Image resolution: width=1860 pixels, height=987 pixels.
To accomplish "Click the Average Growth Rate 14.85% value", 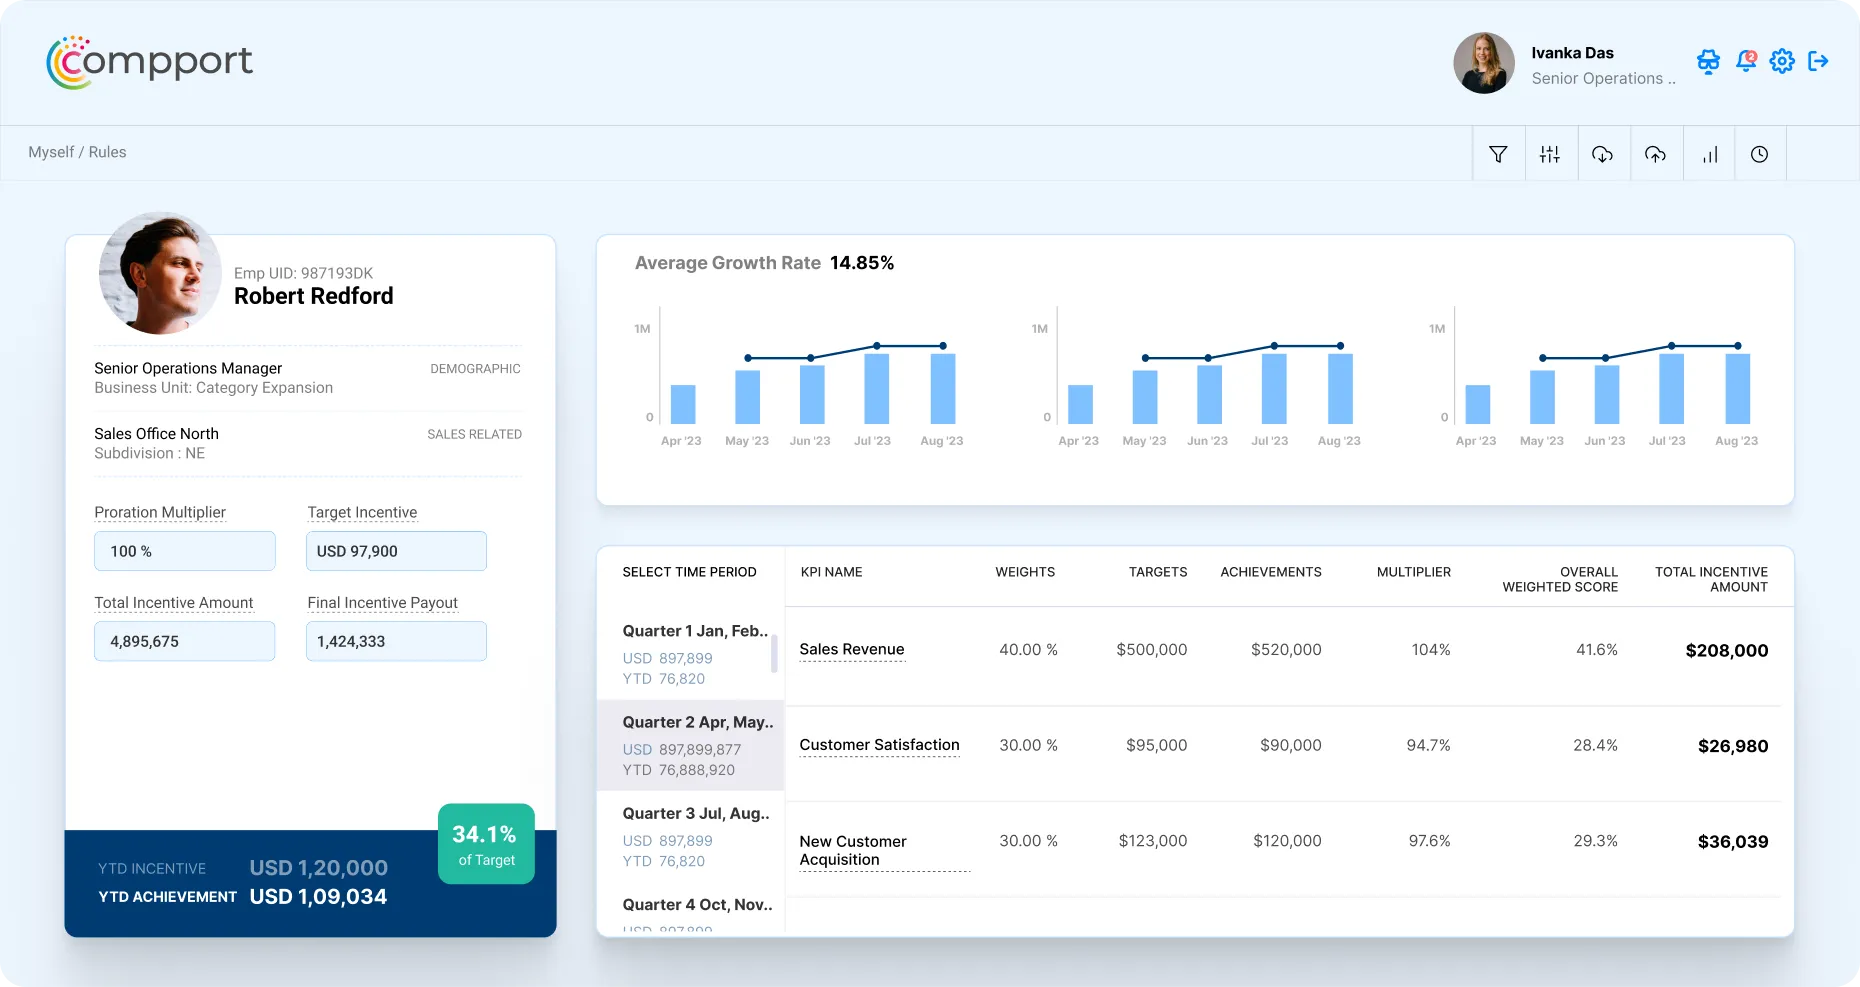I will (862, 263).
